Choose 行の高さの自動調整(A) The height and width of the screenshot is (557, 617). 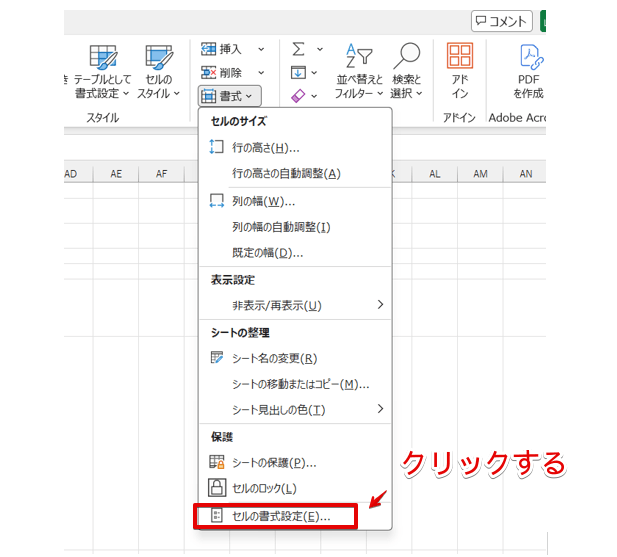click(296, 173)
